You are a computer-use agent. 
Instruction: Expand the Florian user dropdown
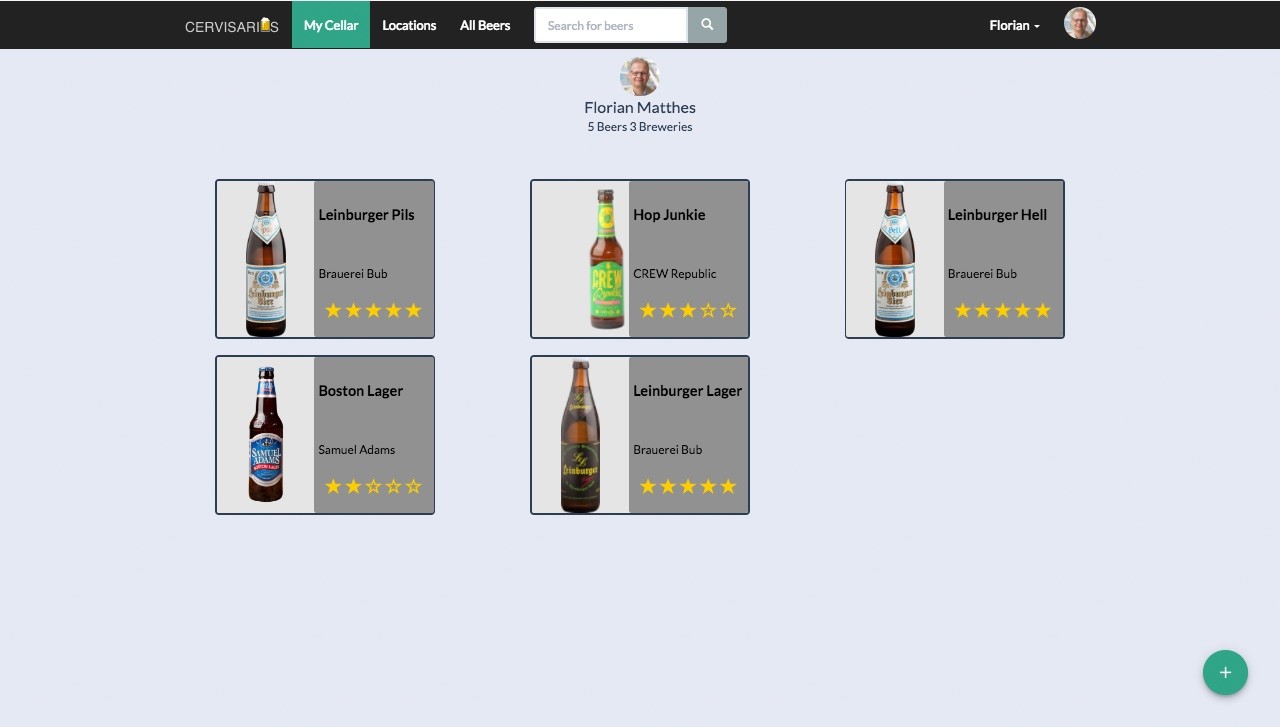pyautogui.click(x=1015, y=25)
